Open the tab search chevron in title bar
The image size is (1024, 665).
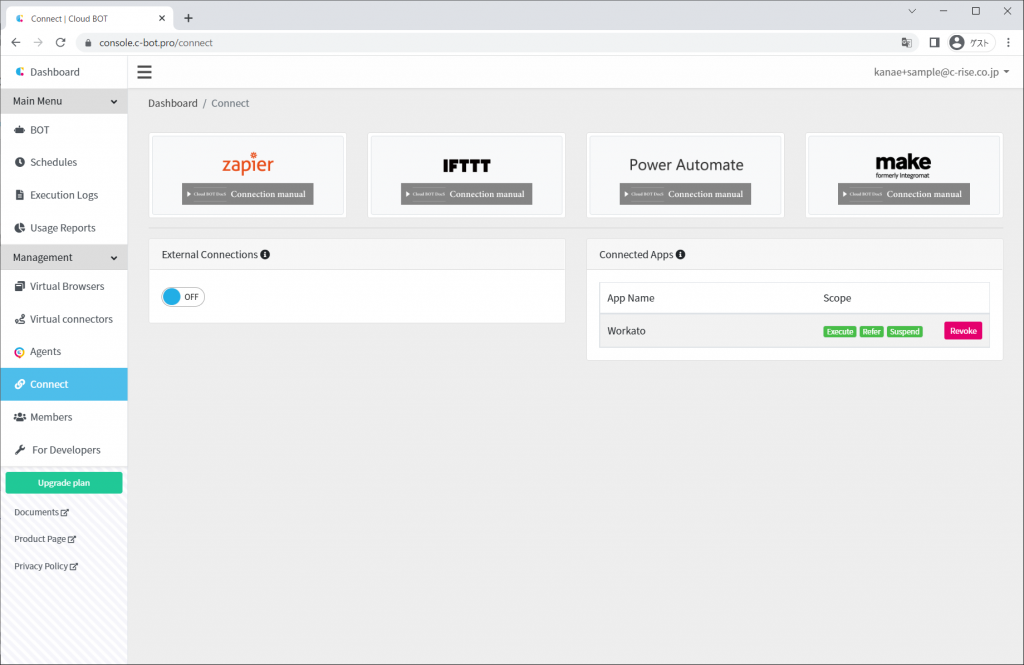(912, 11)
